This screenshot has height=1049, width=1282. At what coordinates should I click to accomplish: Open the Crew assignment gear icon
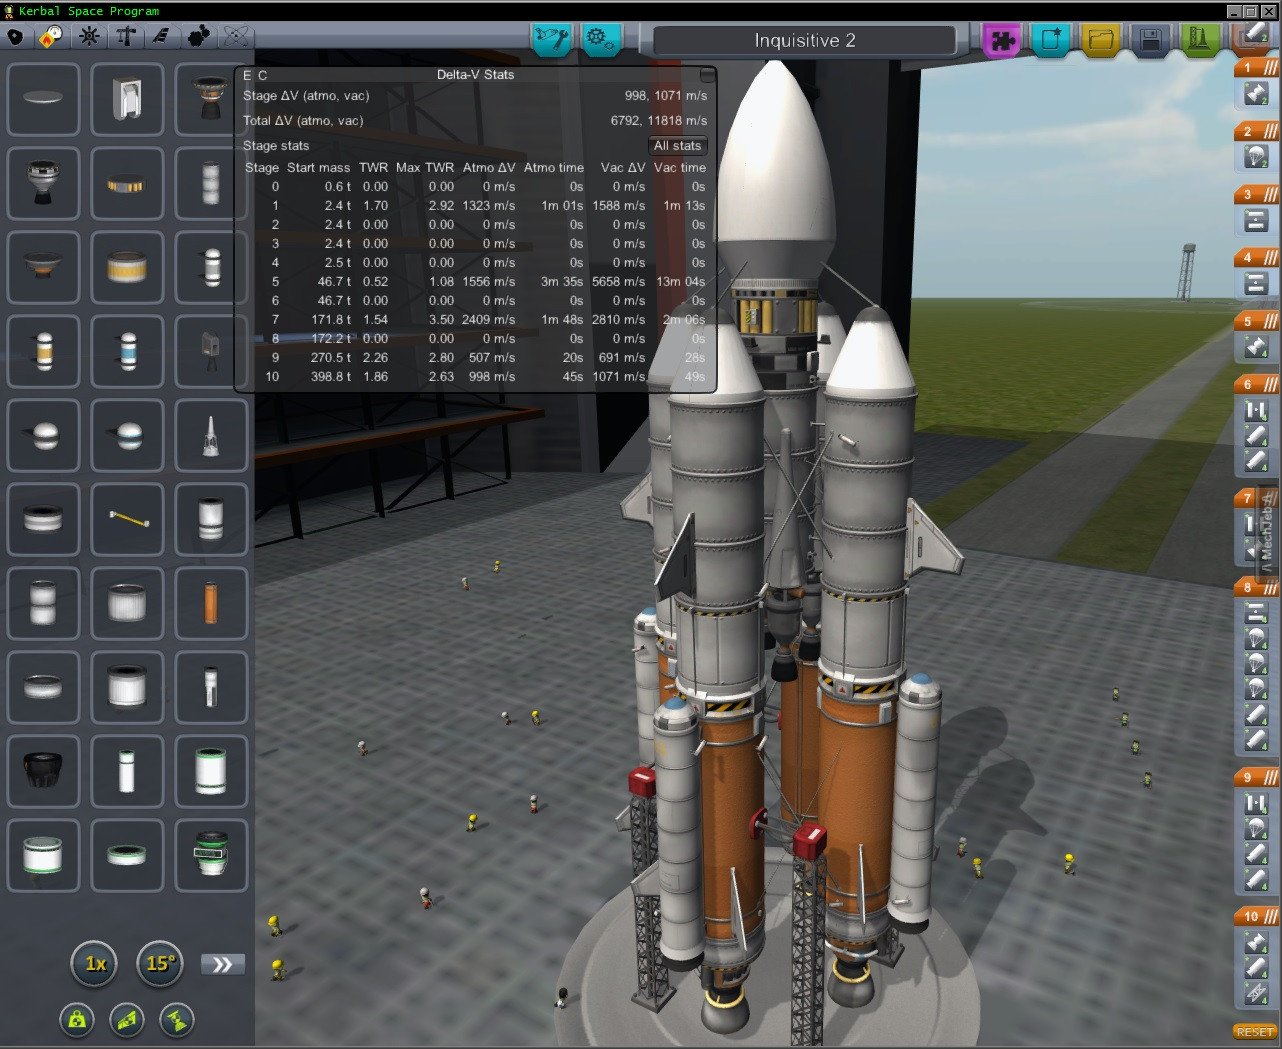pos(600,39)
